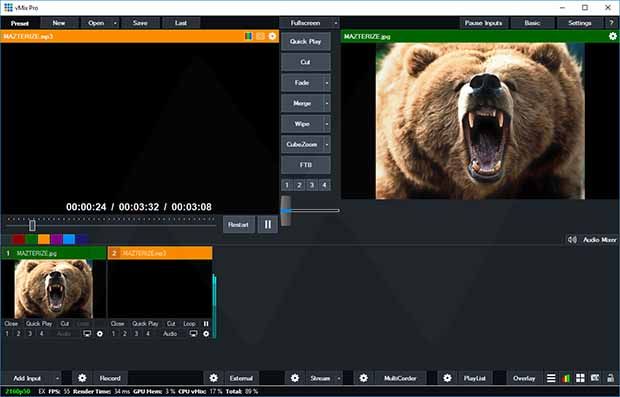Open help question mark button

coord(611,23)
